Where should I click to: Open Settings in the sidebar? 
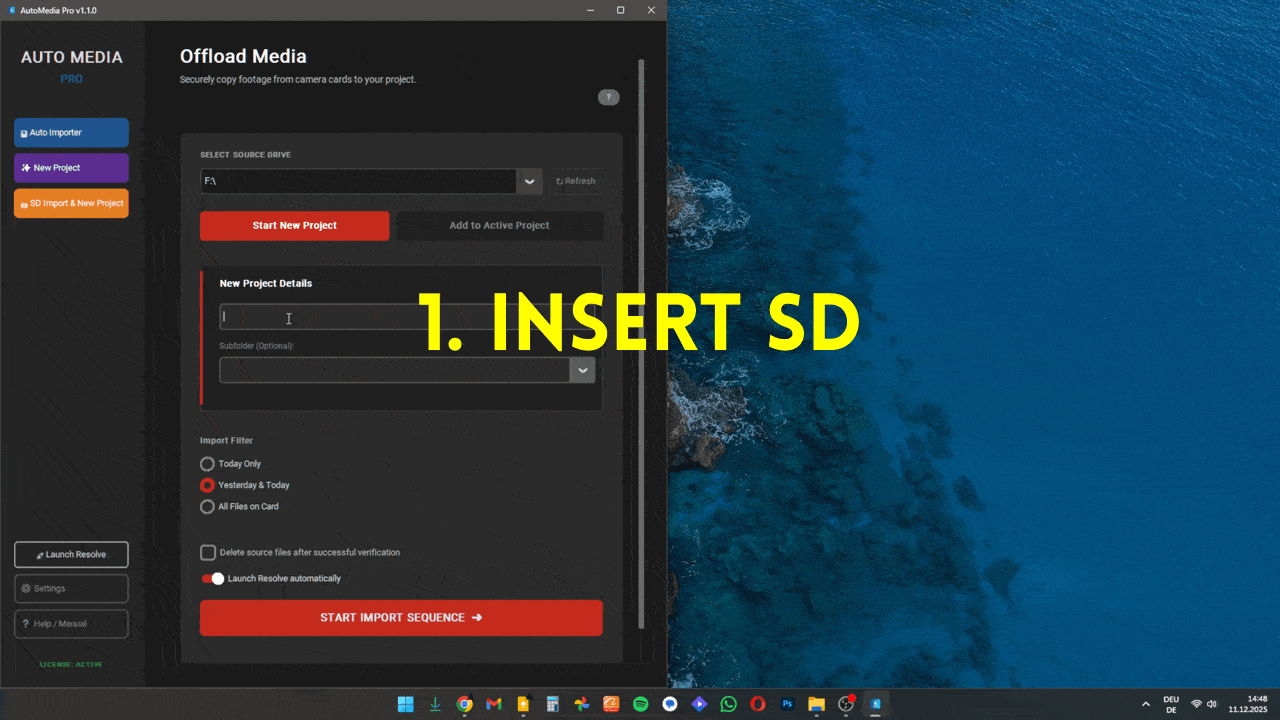(71, 588)
